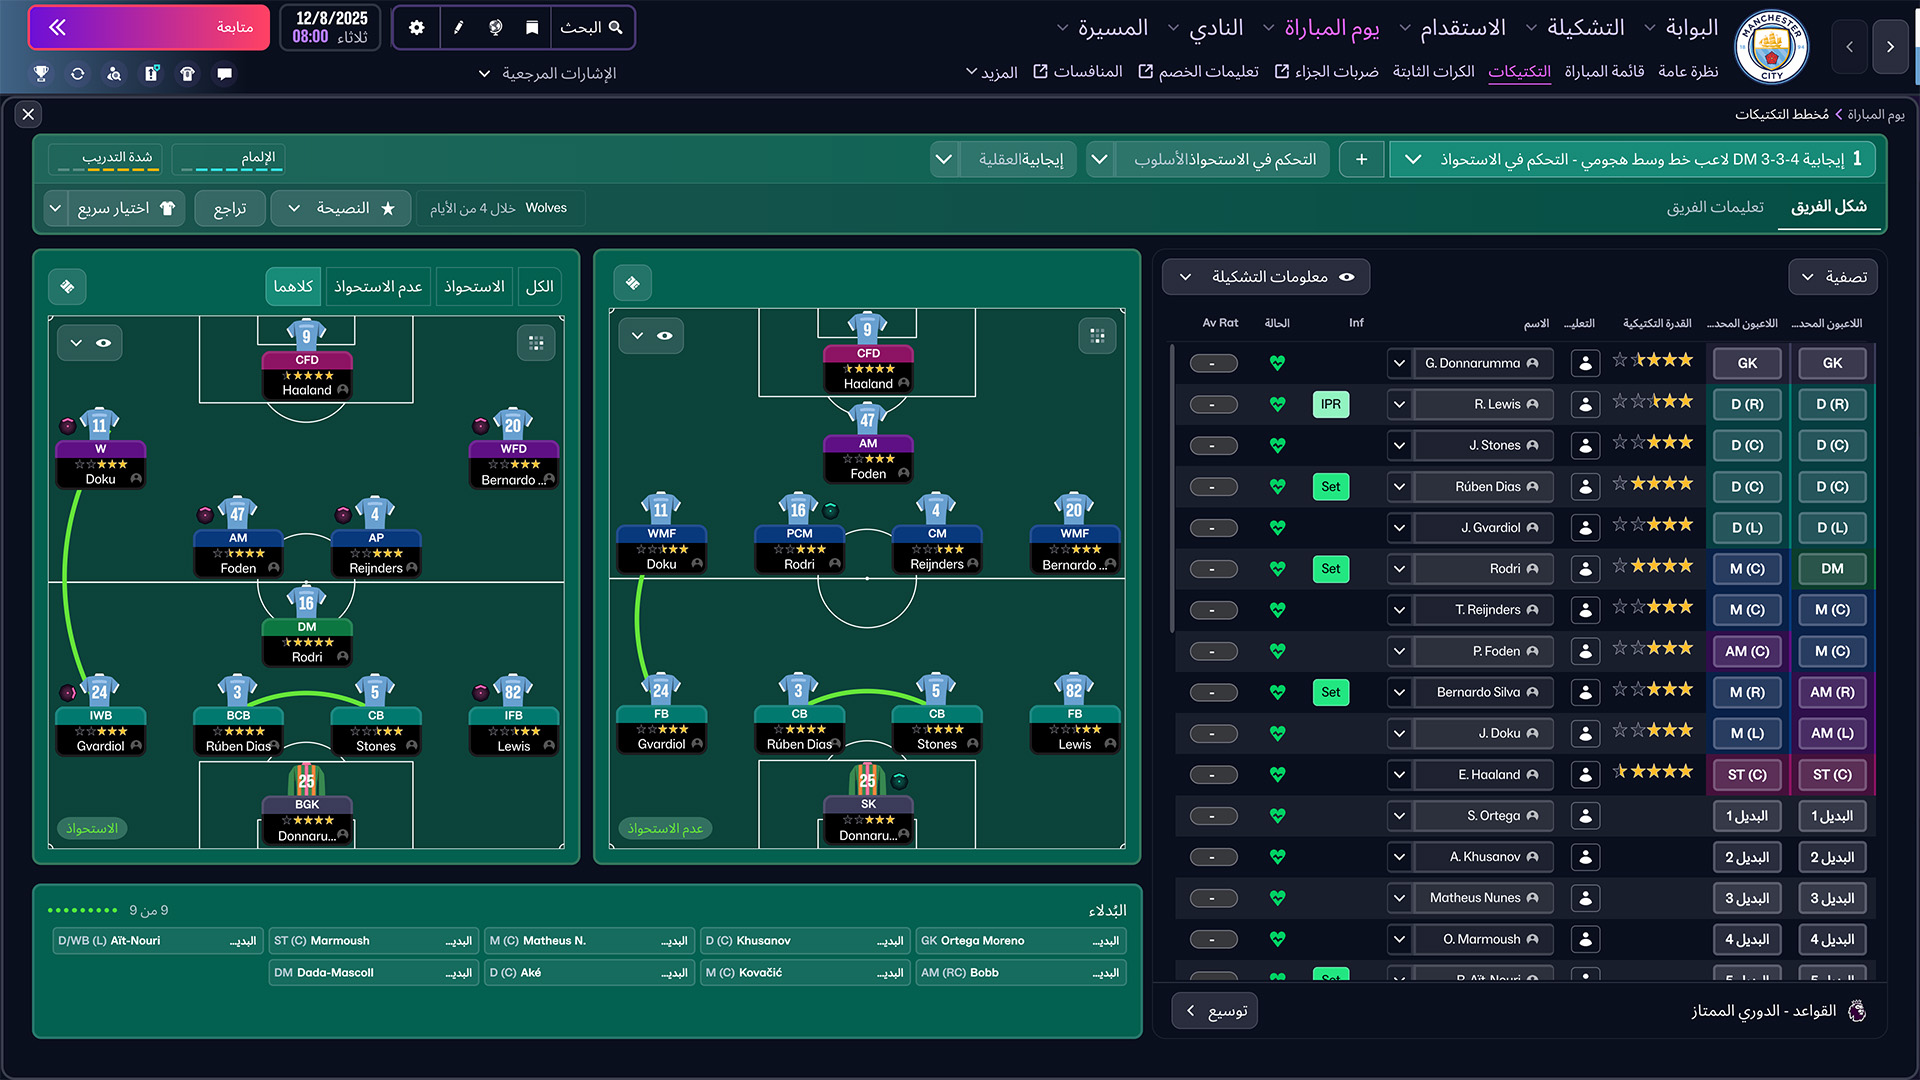1920x1080 pixels.
Task: Click the Premier League rules icon
Action: 1857,1011
